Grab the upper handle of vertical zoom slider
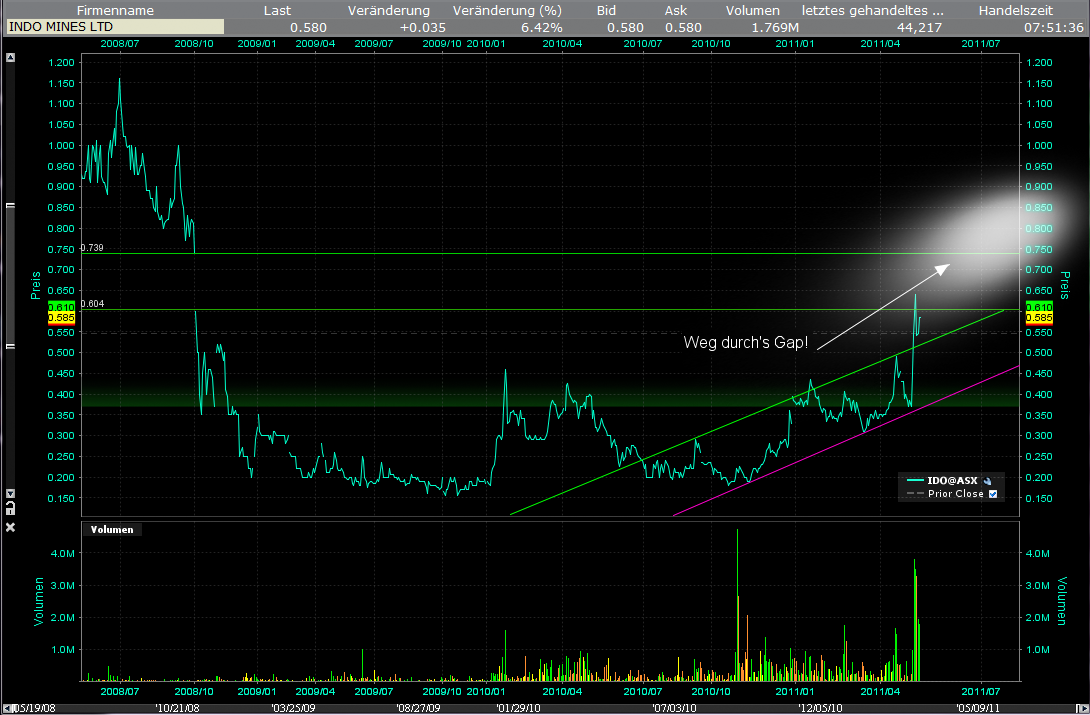This screenshot has width=1090, height=715. click(x=10, y=205)
